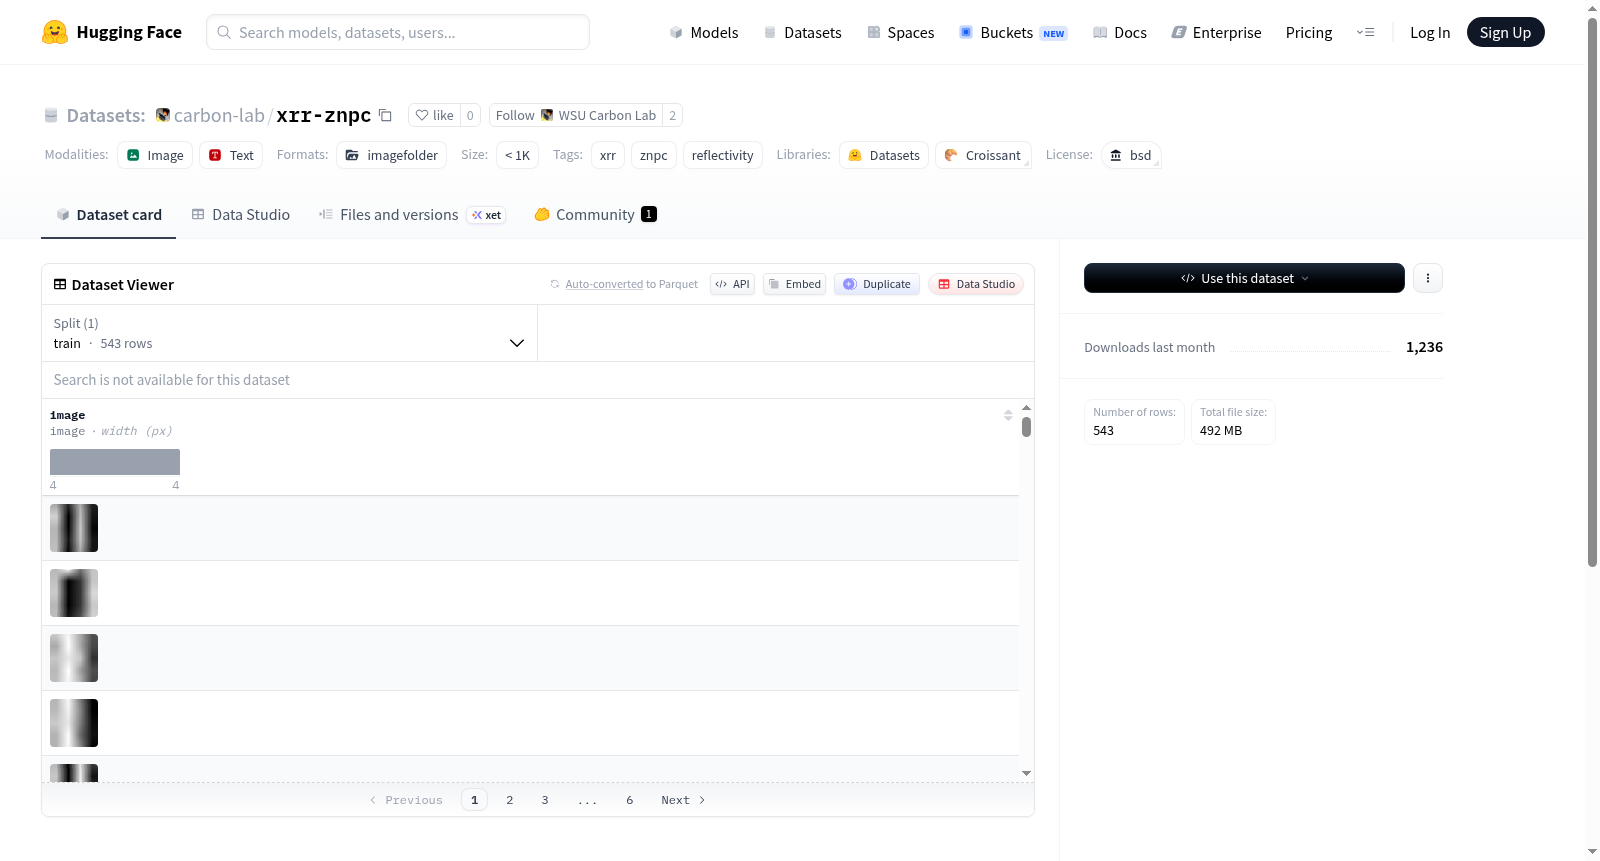This screenshot has width=1600, height=861.
Task: Click the Datasets library tag
Action: coord(884,155)
